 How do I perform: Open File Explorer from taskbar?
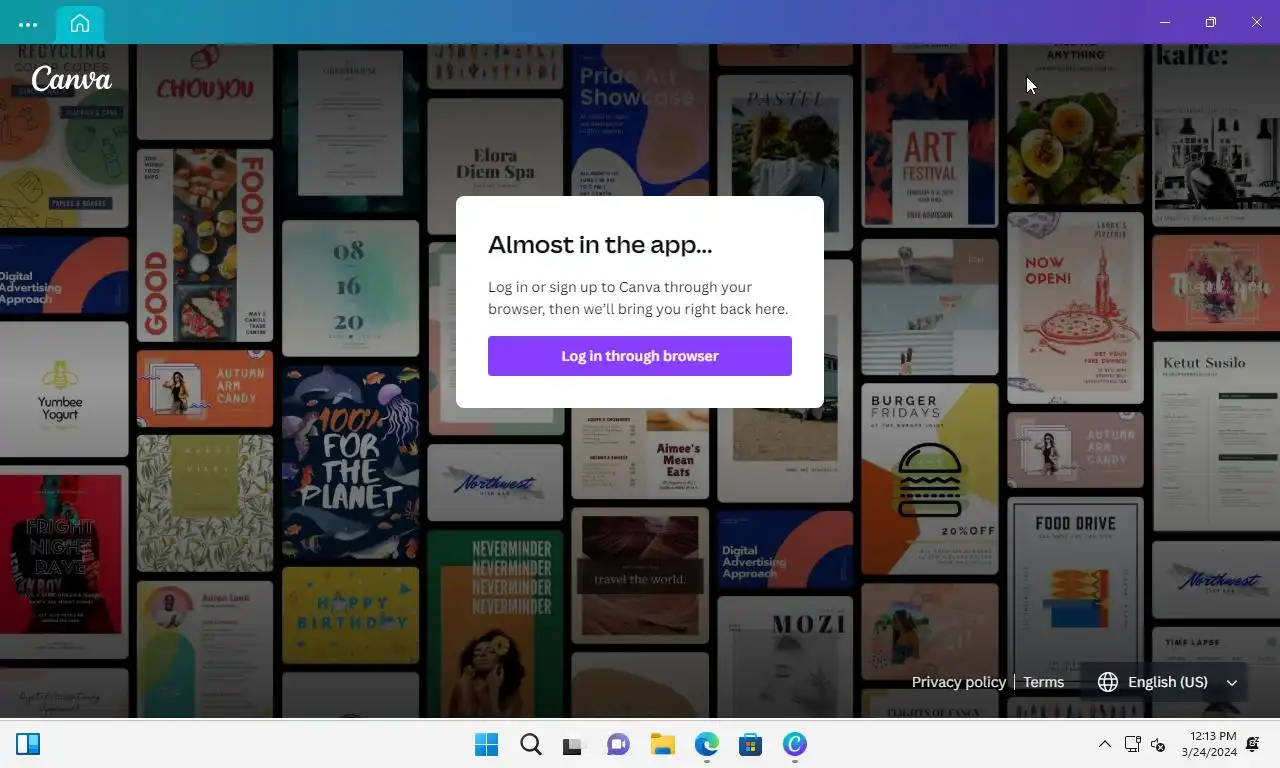click(x=662, y=744)
